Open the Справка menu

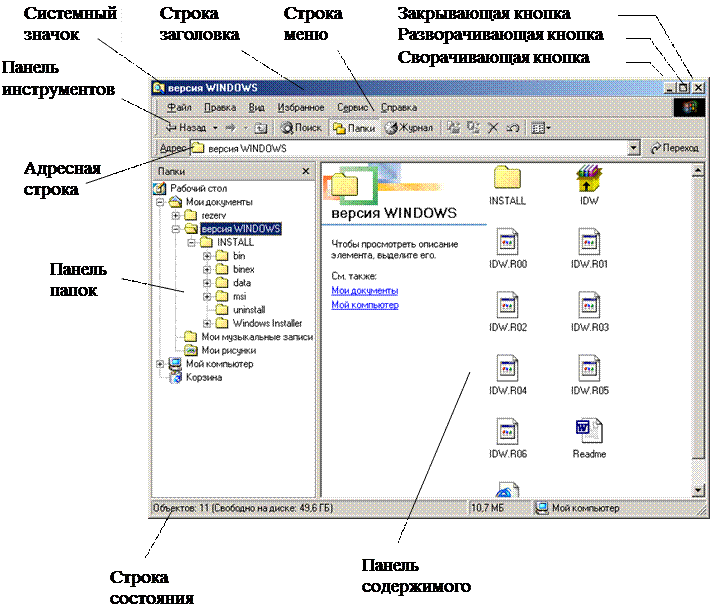(x=398, y=107)
